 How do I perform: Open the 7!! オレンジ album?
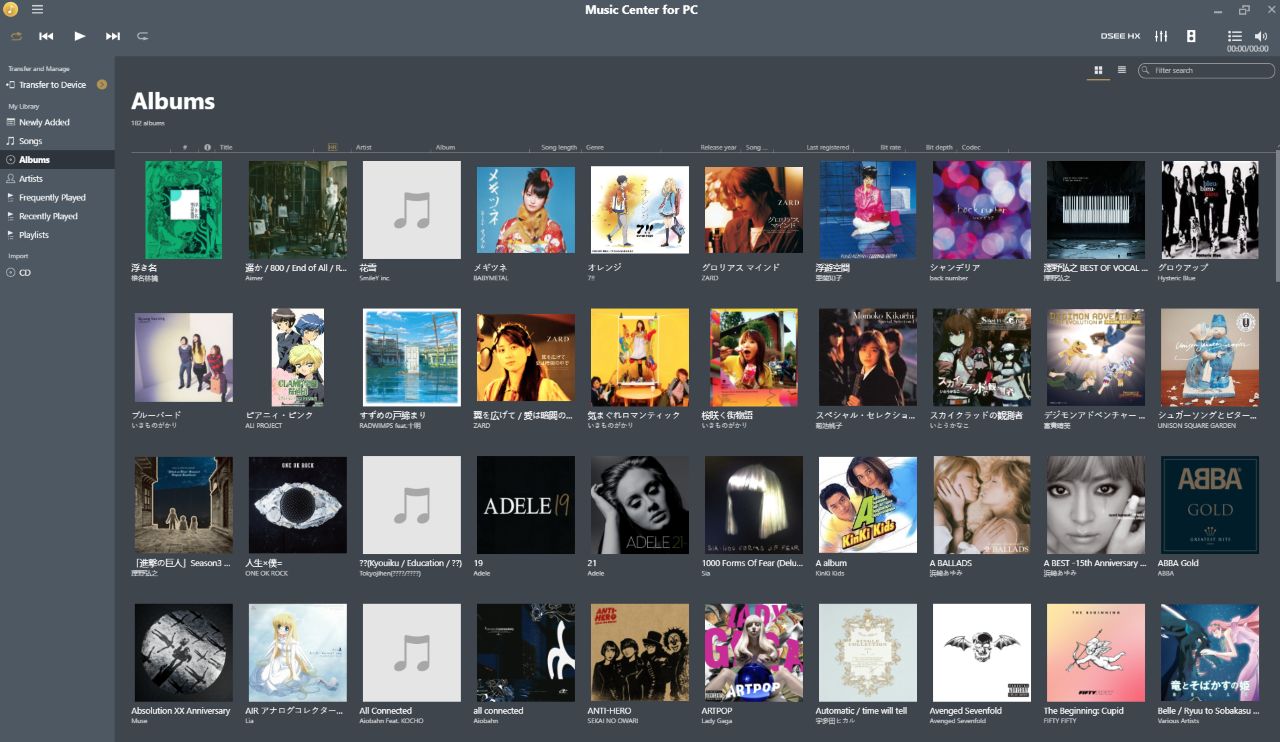click(x=640, y=210)
